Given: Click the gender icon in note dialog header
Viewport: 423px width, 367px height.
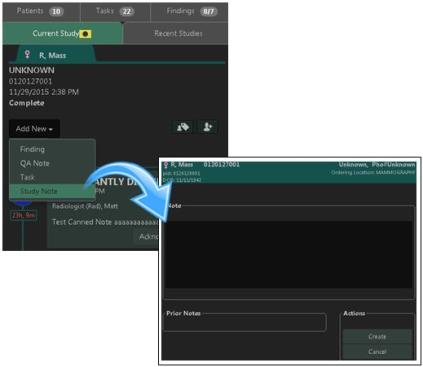Looking at the screenshot, I should pos(166,165).
